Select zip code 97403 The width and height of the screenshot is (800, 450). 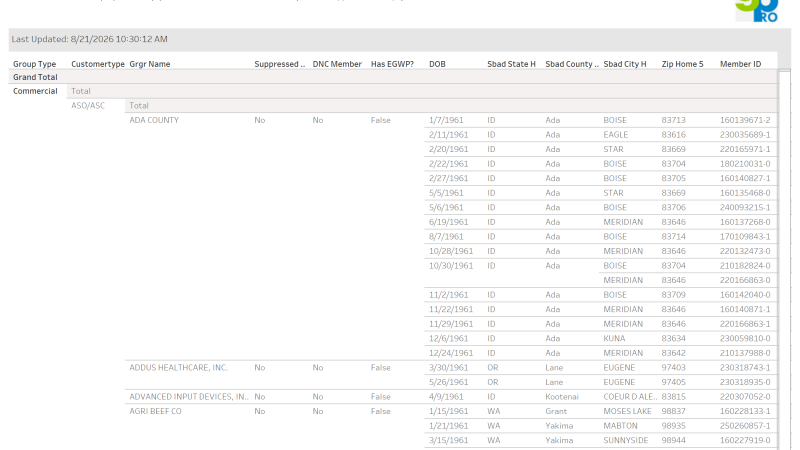(673, 367)
